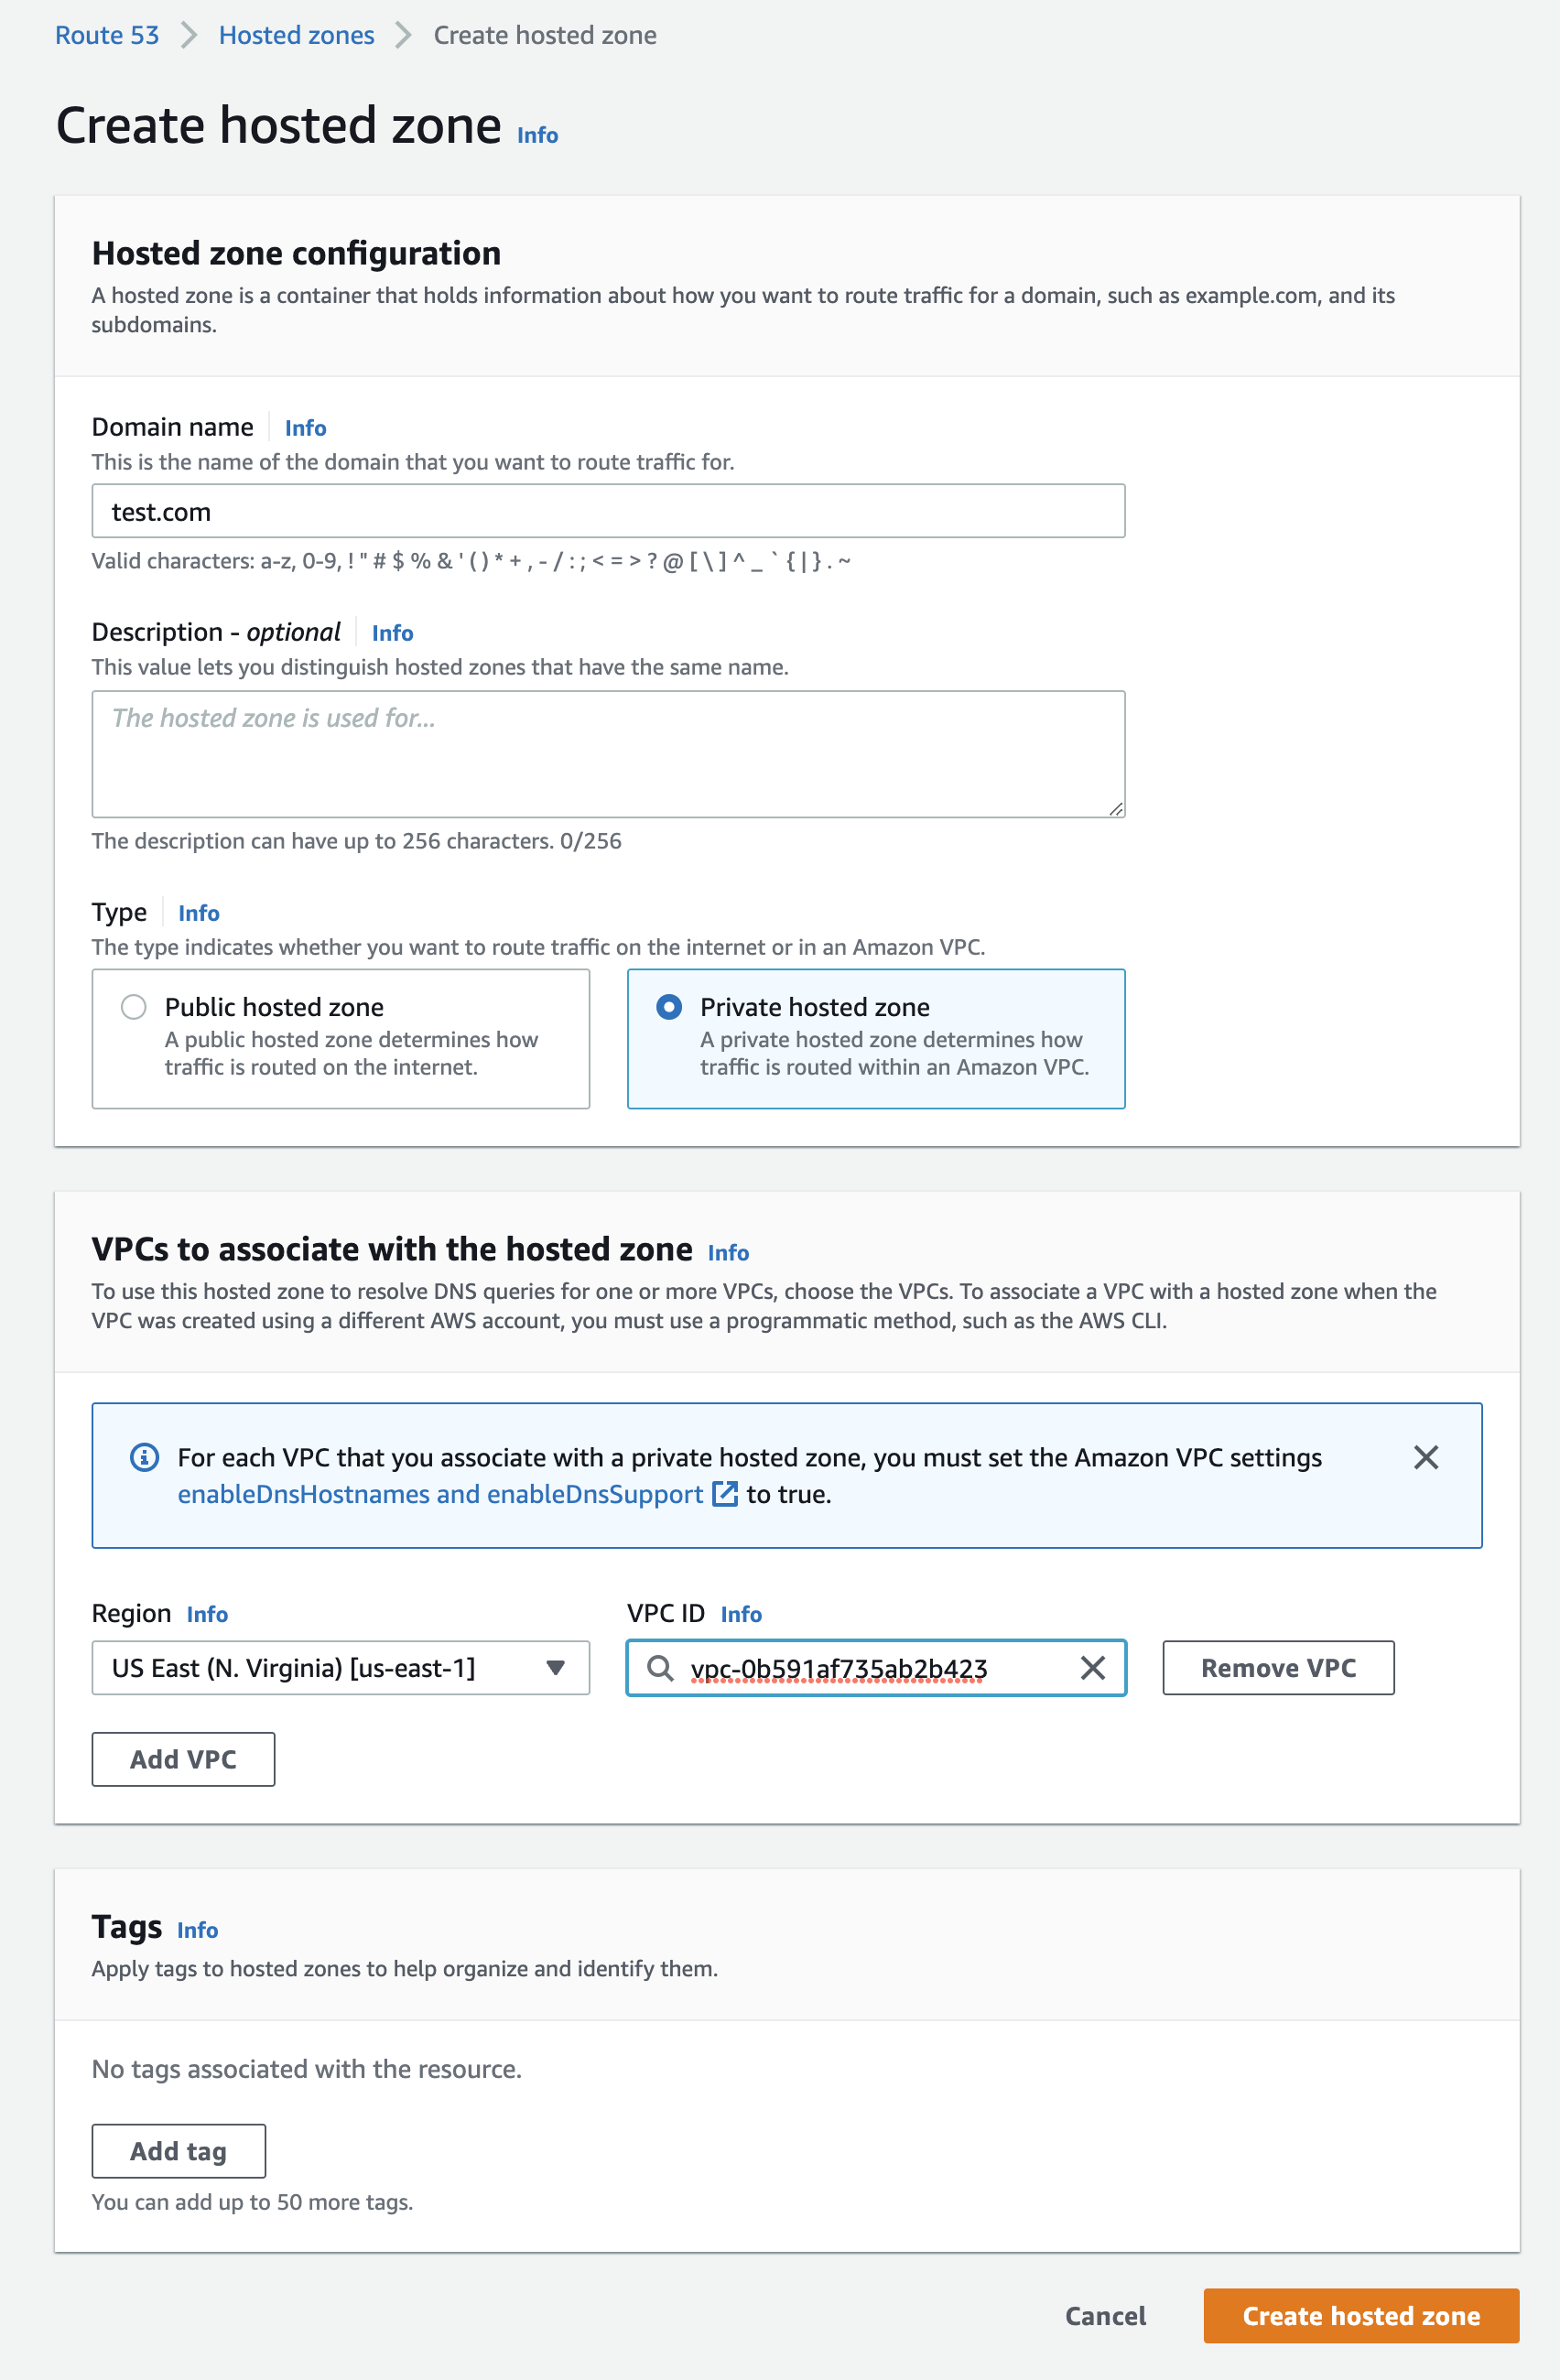Click Create hosted zone button
The image size is (1560, 2380).
pos(1360,2315)
